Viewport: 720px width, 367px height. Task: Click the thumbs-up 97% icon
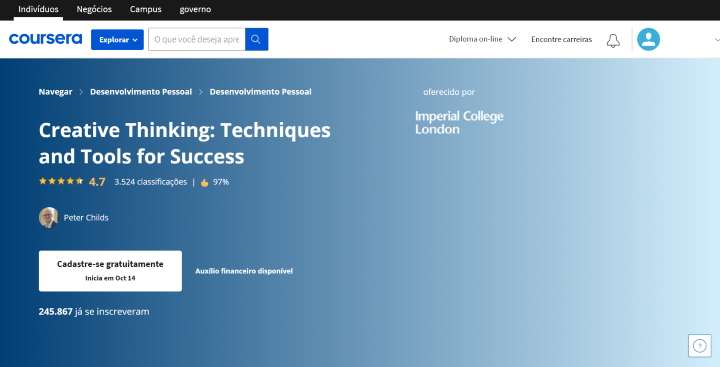click(204, 182)
